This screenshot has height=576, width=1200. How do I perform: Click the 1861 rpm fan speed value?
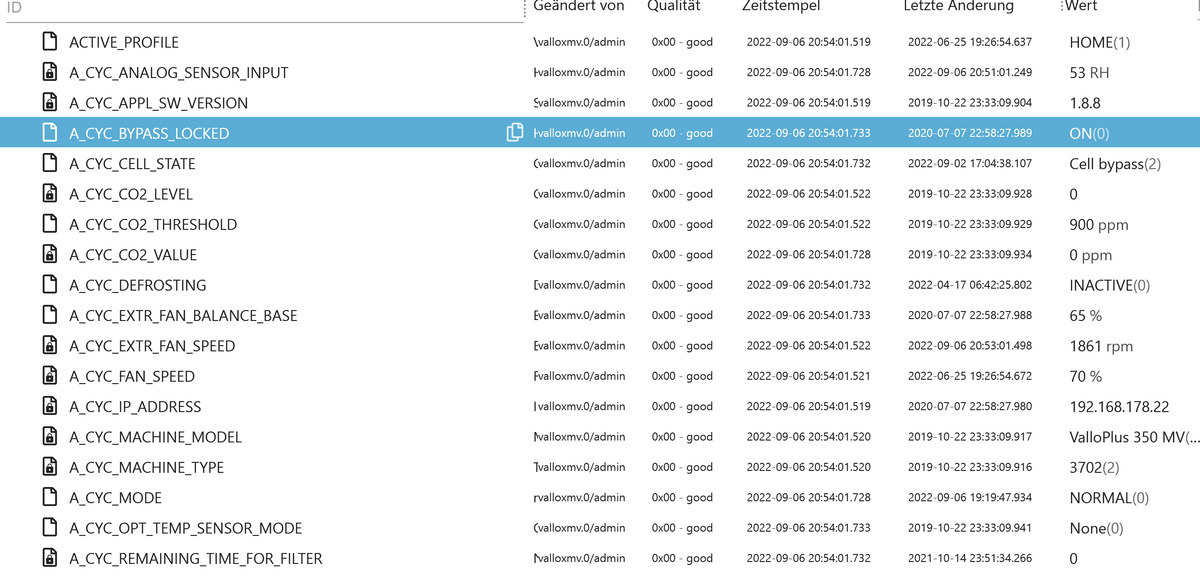tap(1101, 346)
